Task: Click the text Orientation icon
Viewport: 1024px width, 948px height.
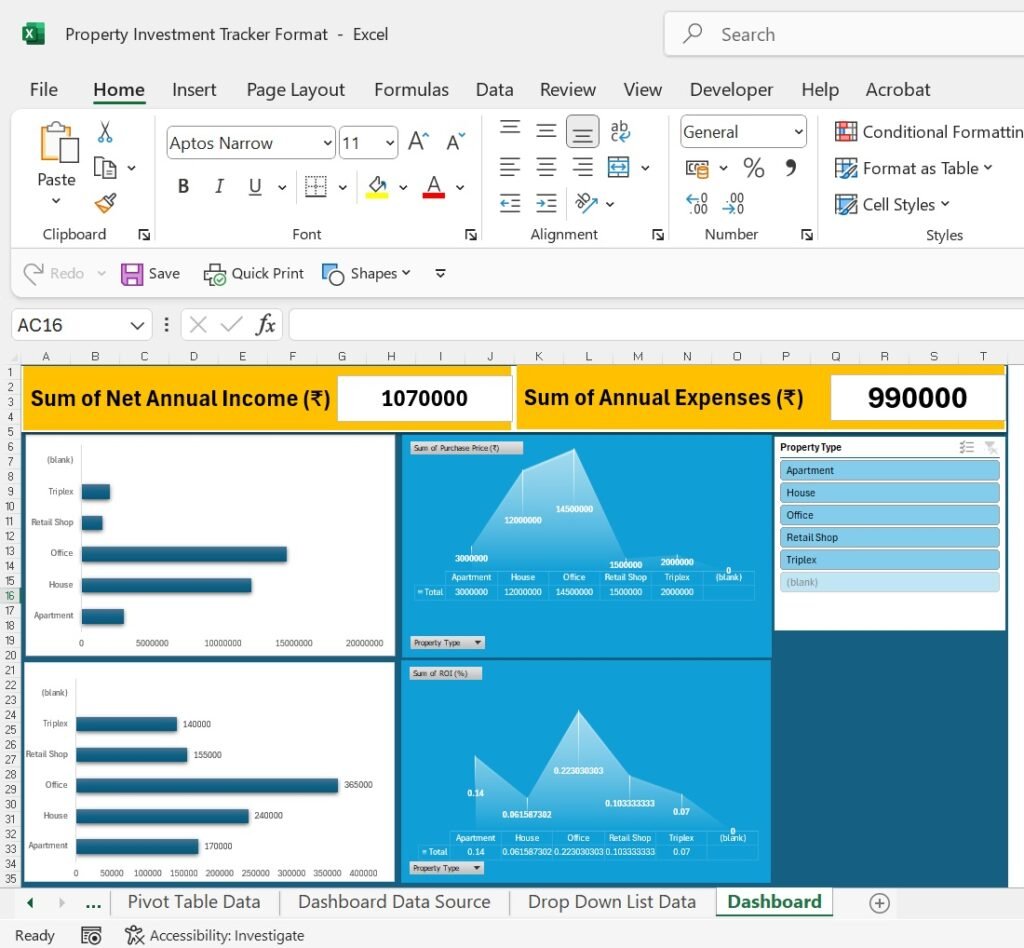Action: pos(586,203)
